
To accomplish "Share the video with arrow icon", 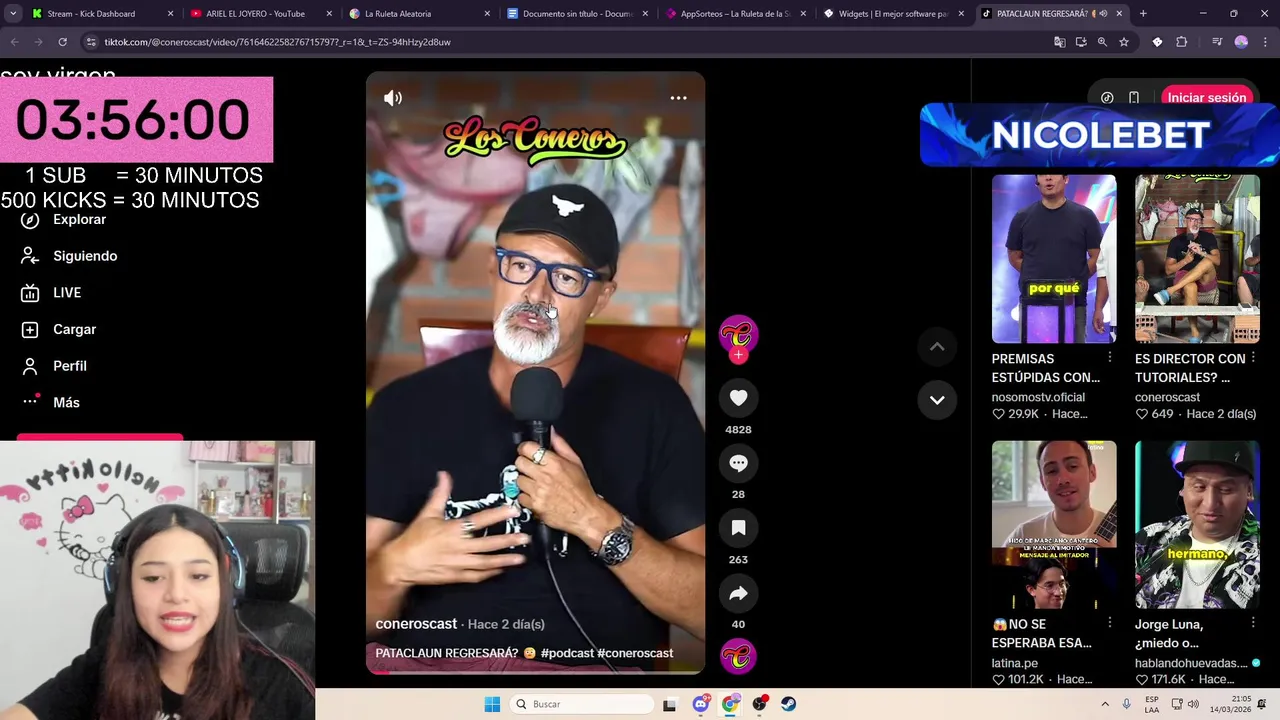I will tap(738, 593).
